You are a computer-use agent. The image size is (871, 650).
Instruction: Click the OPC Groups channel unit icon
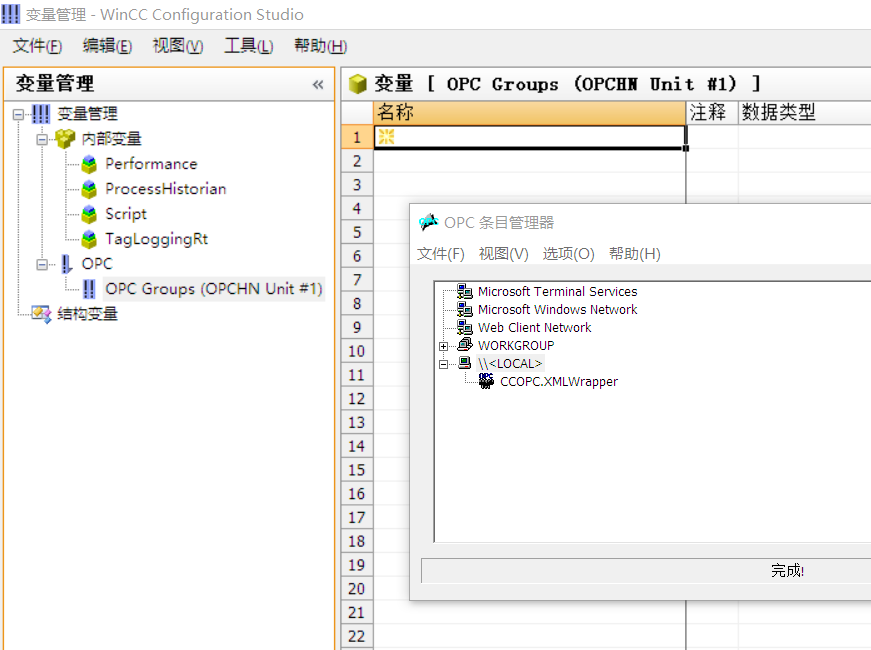(89, 289)
